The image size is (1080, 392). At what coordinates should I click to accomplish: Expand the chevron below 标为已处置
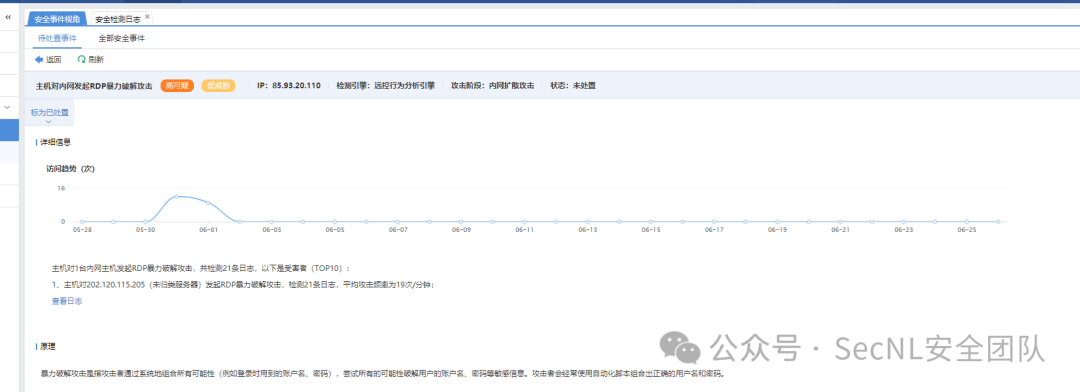point(48,121)
